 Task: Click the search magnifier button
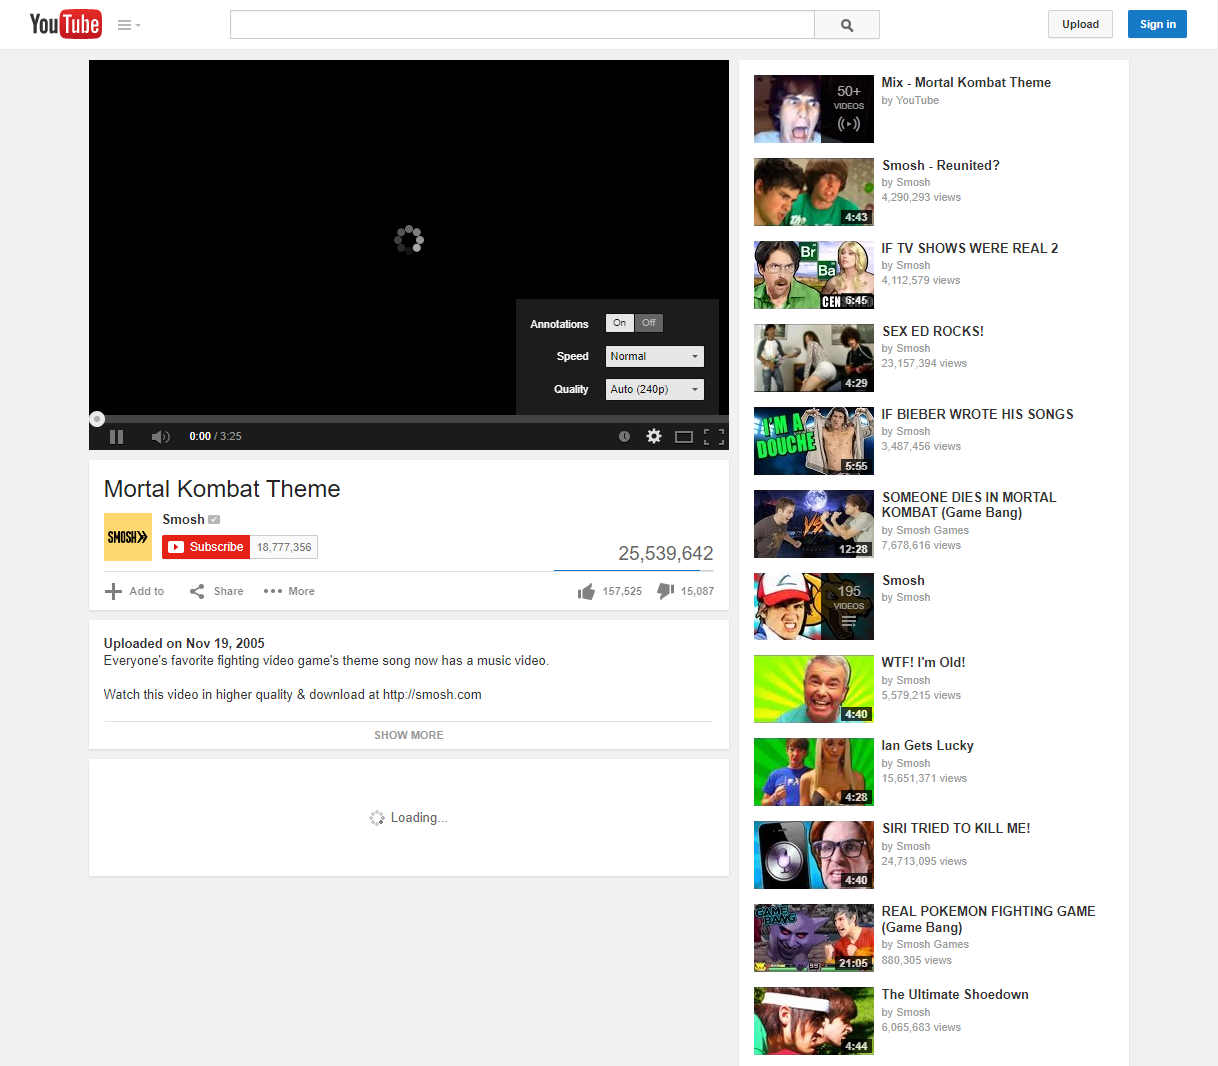(x=847, y=25)
